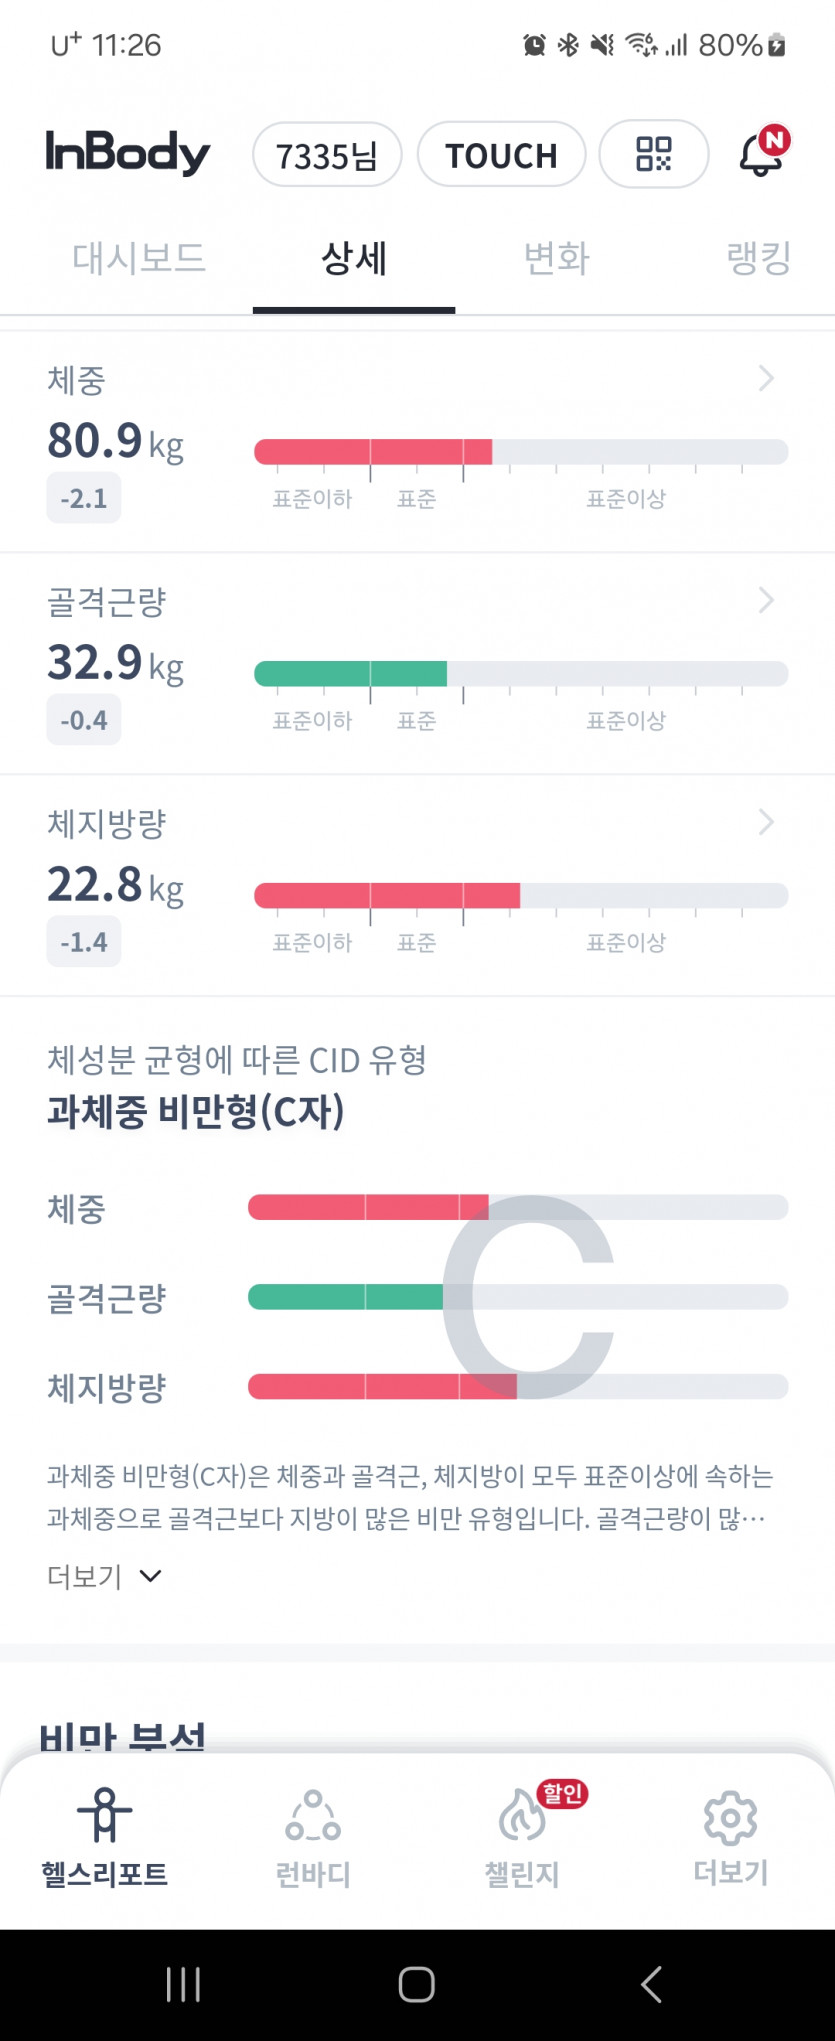Expand 체중 detail chevron
The image size is (835, 2041).
pos(766,378)
